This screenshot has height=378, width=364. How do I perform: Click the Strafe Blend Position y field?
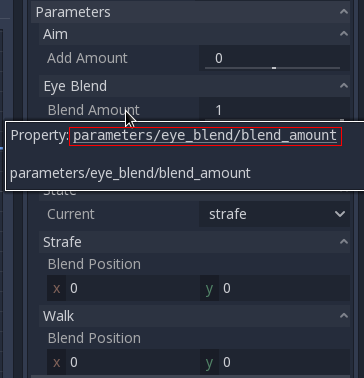pos(275,288)
